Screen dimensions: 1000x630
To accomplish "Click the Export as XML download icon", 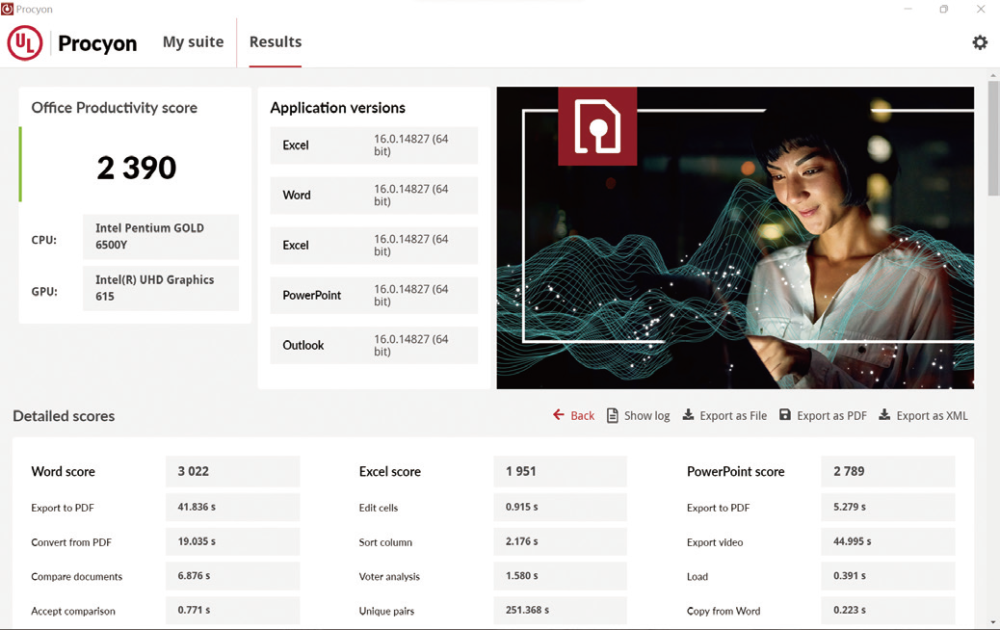I will coord(884,415).
